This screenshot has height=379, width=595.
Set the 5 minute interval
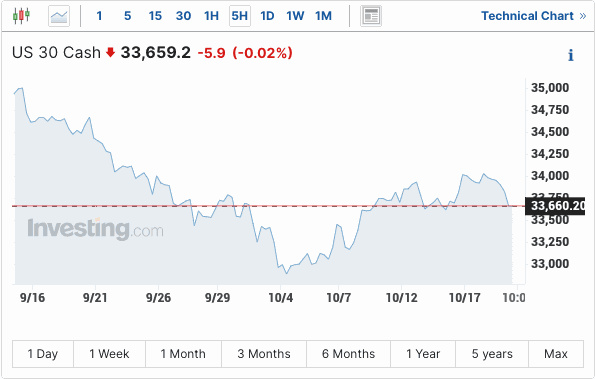(x=127, y=16)
